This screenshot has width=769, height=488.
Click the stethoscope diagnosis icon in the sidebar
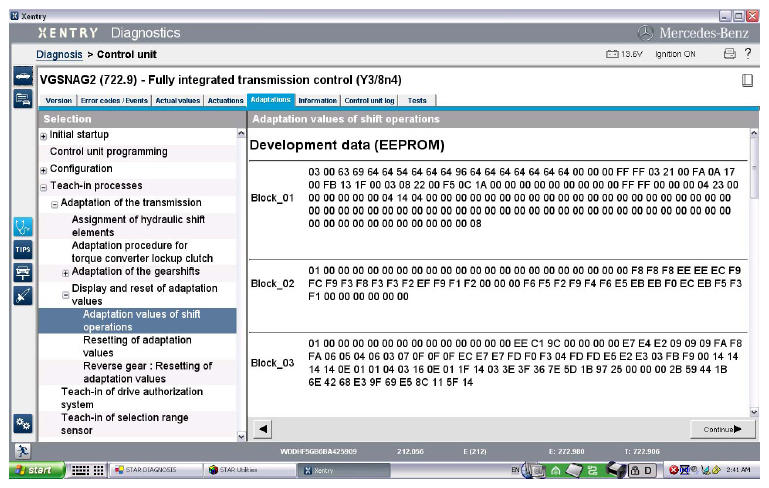pyautogui.click(x=21, y=226)
